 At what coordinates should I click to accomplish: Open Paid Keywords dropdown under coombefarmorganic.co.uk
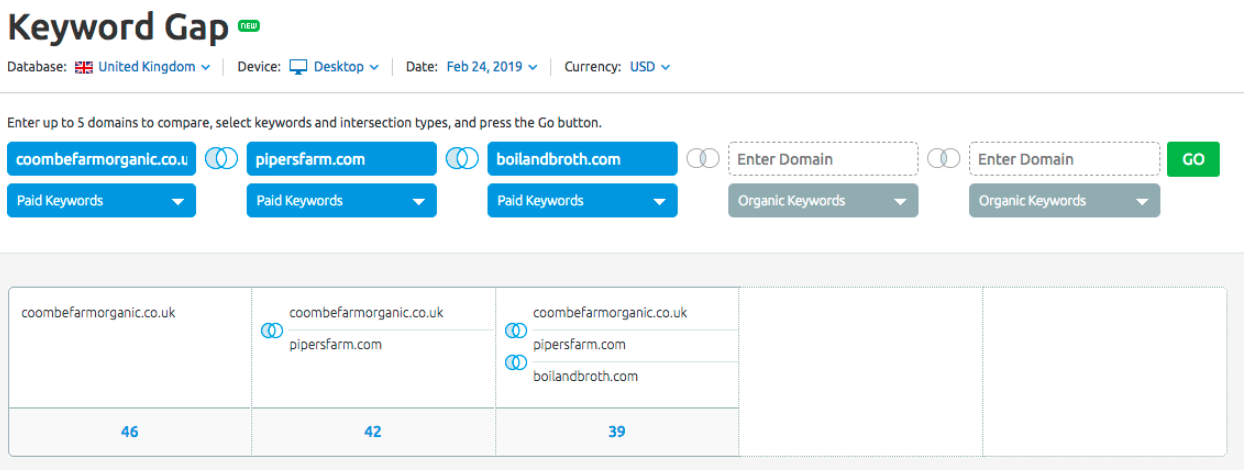[101, 200]
